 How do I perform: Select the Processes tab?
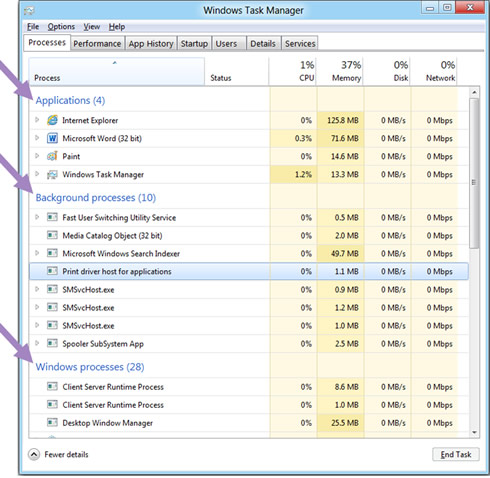point(47,43)
